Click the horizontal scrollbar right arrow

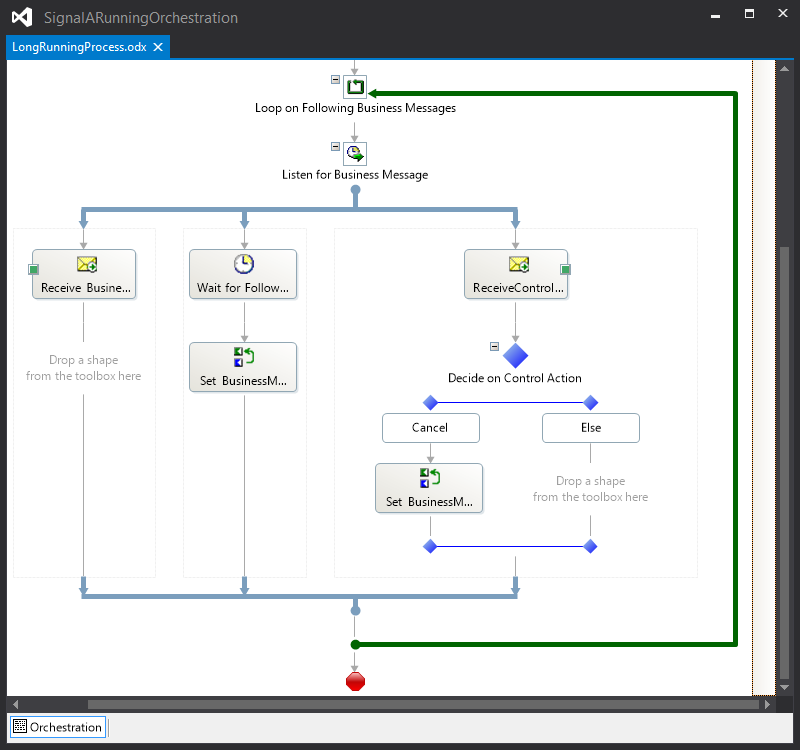[x=767, y=705]
